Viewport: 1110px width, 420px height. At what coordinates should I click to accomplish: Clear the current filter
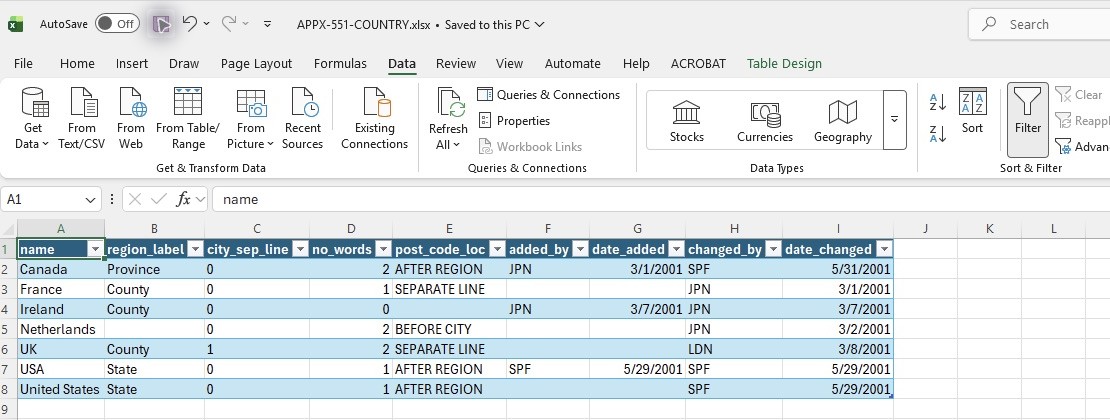(x=1078, y=95)
